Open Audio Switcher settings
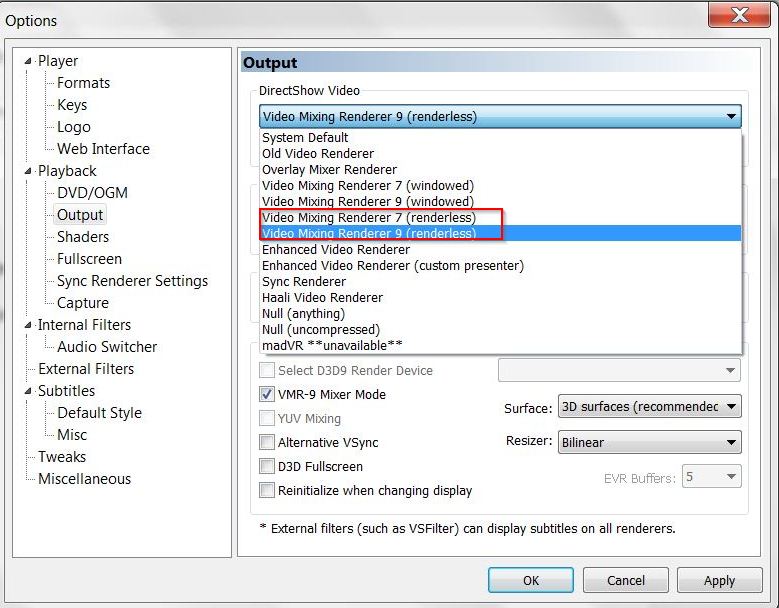 pyautogui.click(x=107, y=347)
